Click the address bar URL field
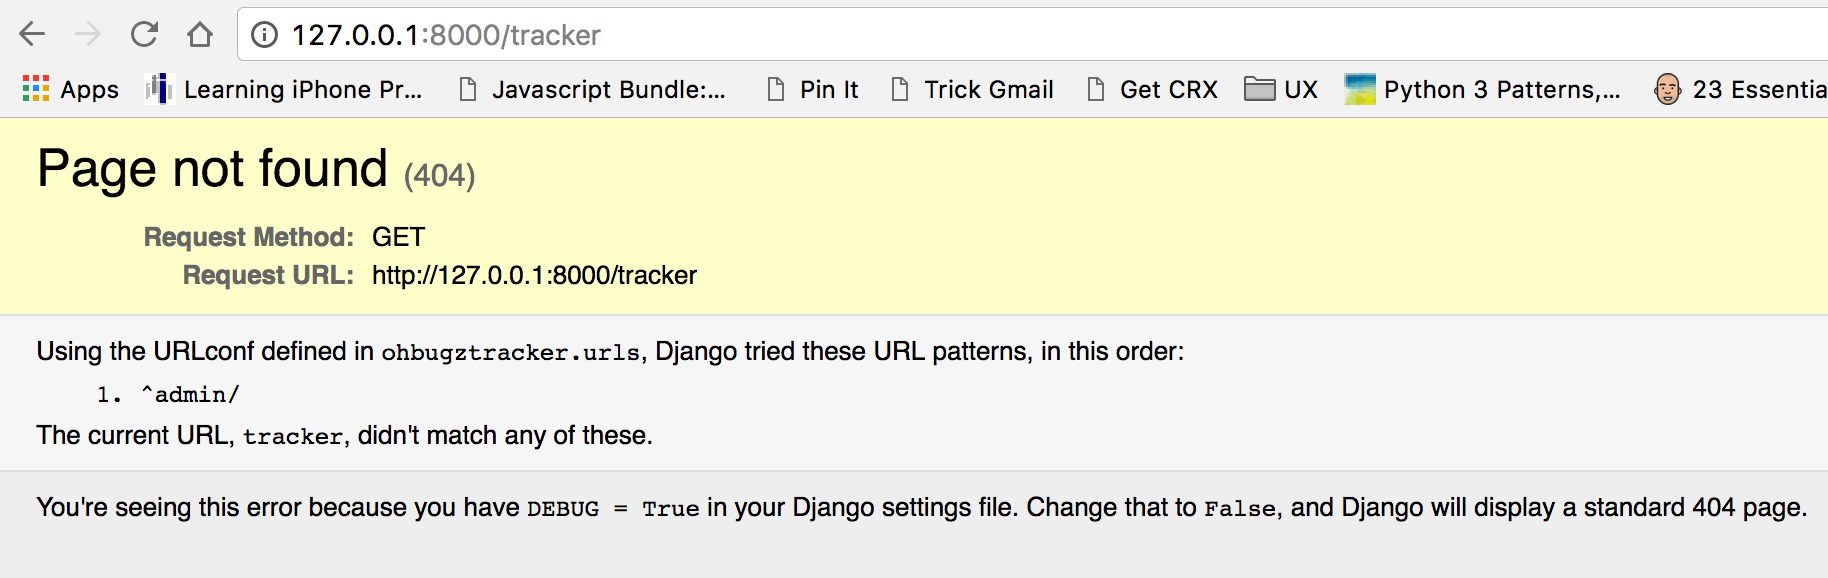Viewport: 1828px width, 578px height. 600,34
